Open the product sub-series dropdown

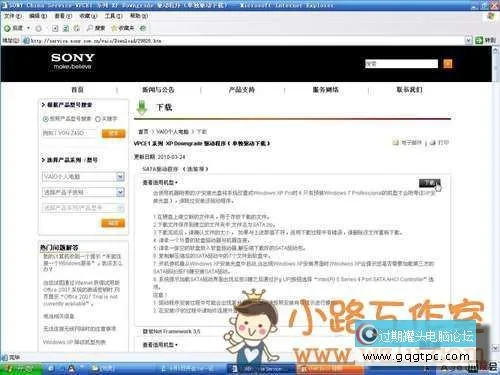pos(83,192)
